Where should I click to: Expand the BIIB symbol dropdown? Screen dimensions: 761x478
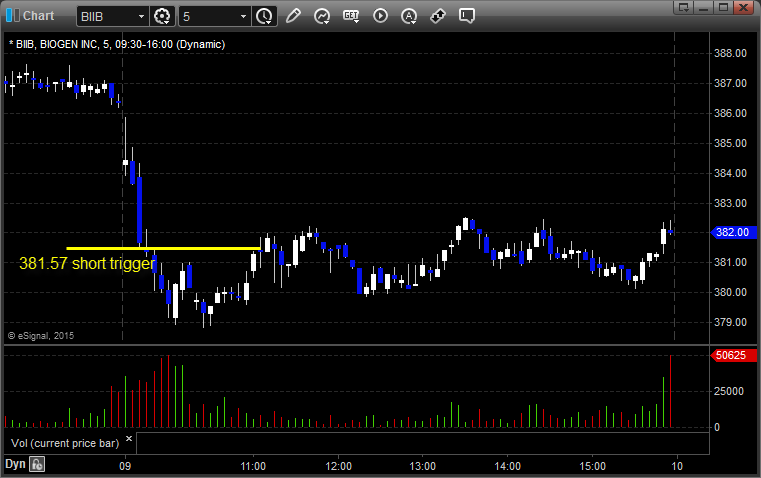141,16
